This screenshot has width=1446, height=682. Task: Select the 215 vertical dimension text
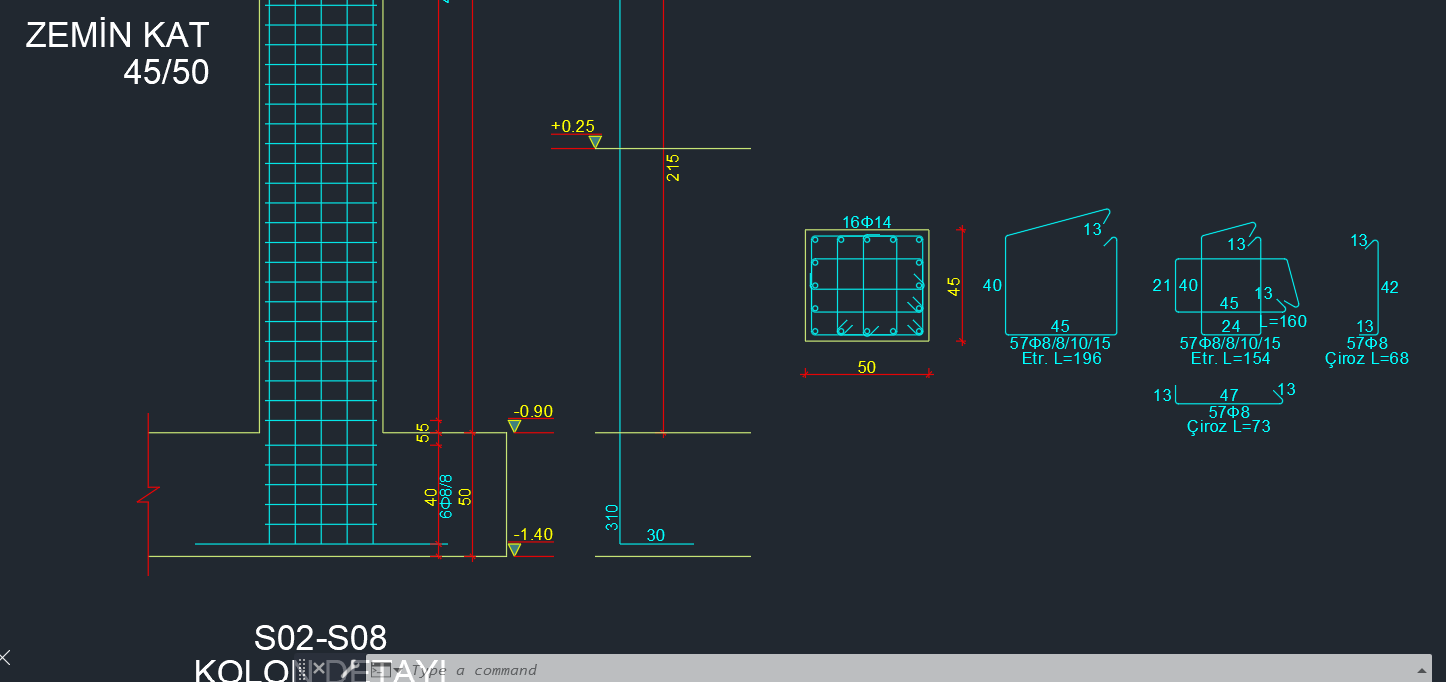click(673, 166)
